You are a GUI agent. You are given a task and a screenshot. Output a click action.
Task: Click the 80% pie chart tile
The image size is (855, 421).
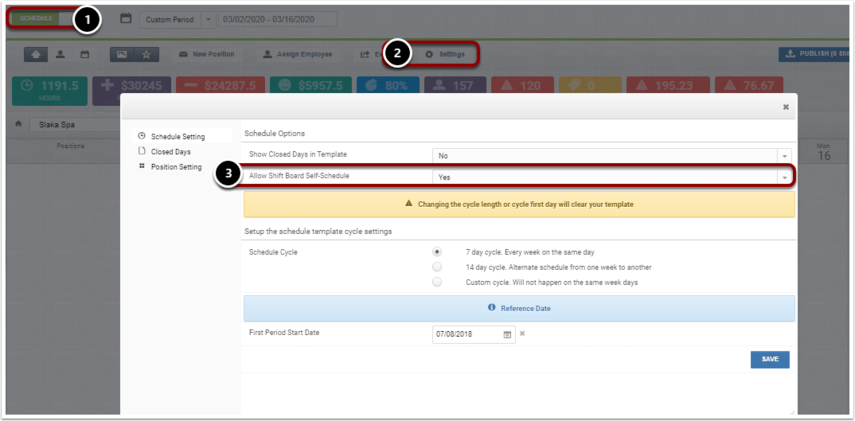(x=388, y=86)
